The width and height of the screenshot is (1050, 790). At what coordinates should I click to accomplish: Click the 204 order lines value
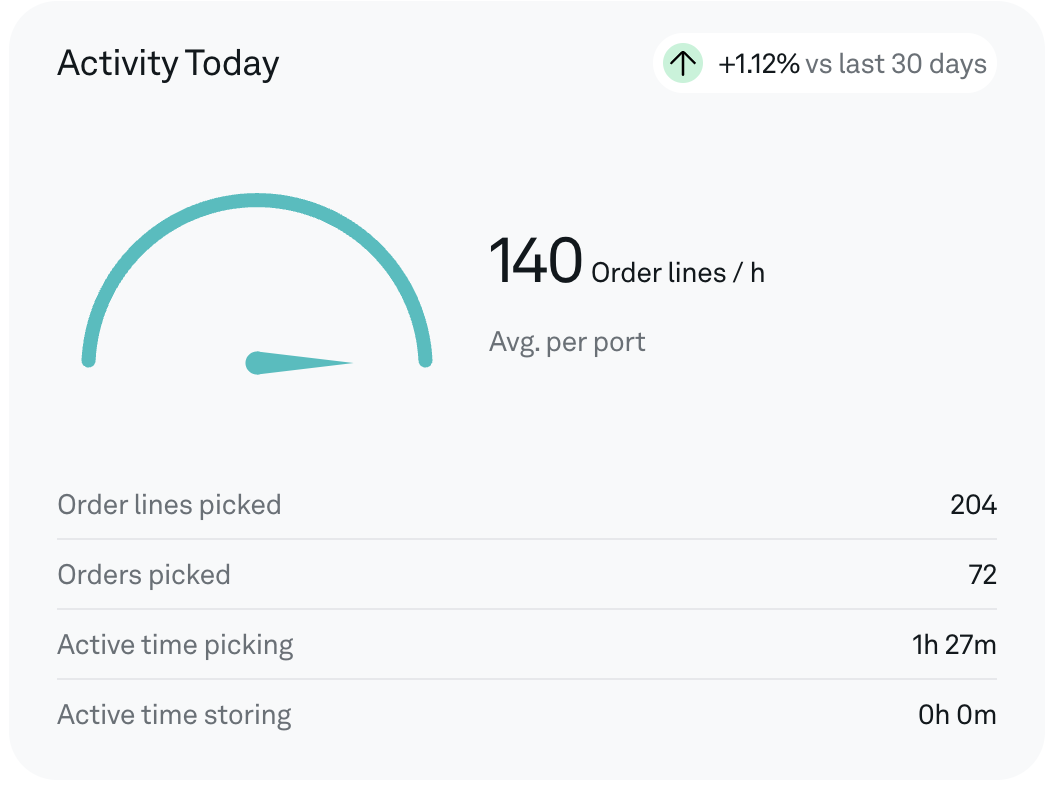(x=973, y=505)
